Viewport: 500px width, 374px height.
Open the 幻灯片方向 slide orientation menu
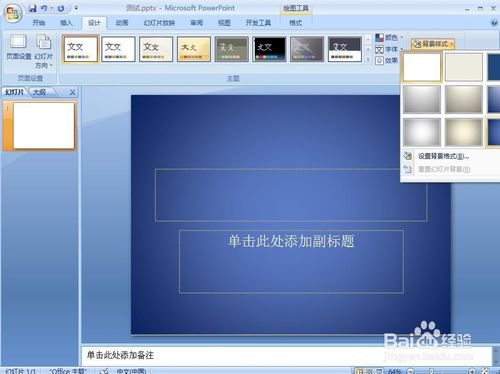pyautogui.click(x=44, y=52)
